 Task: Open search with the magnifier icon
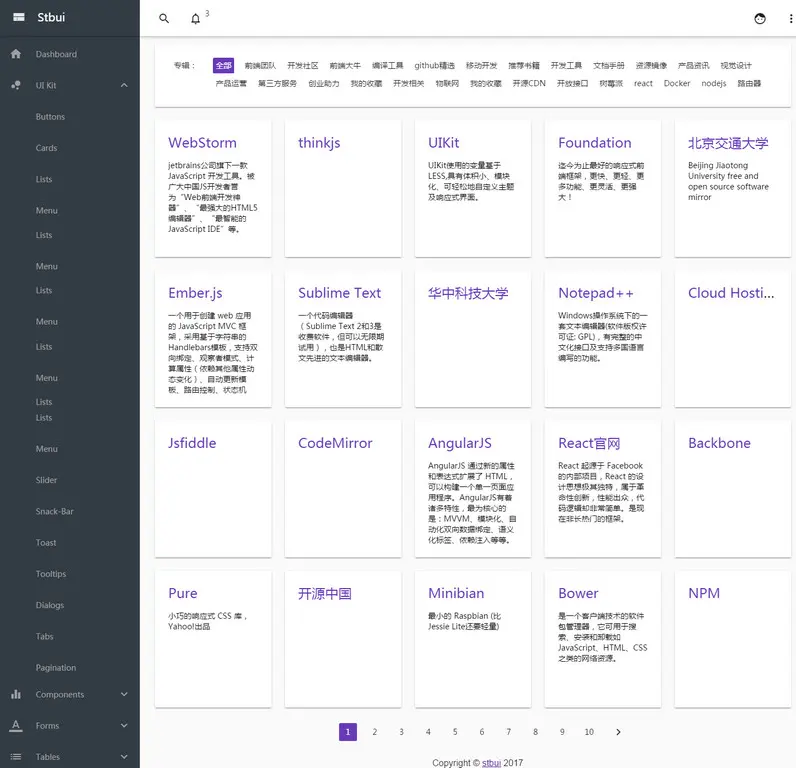pos(164,19)
